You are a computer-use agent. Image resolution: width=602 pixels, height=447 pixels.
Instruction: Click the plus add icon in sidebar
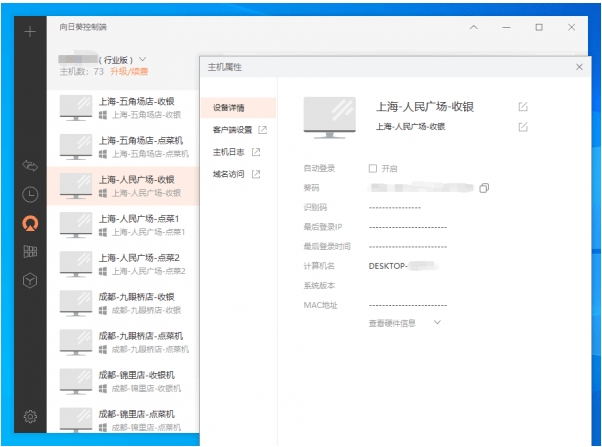coord(30,31)
